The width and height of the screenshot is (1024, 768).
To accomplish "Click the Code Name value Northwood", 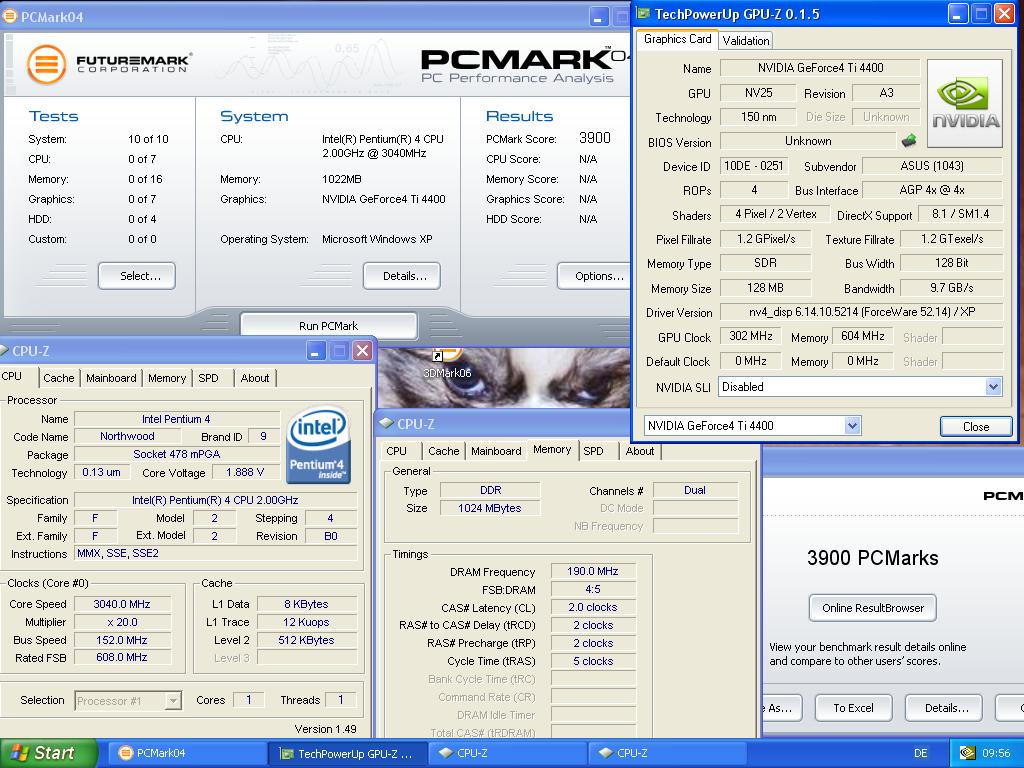I will pos(127,436).
